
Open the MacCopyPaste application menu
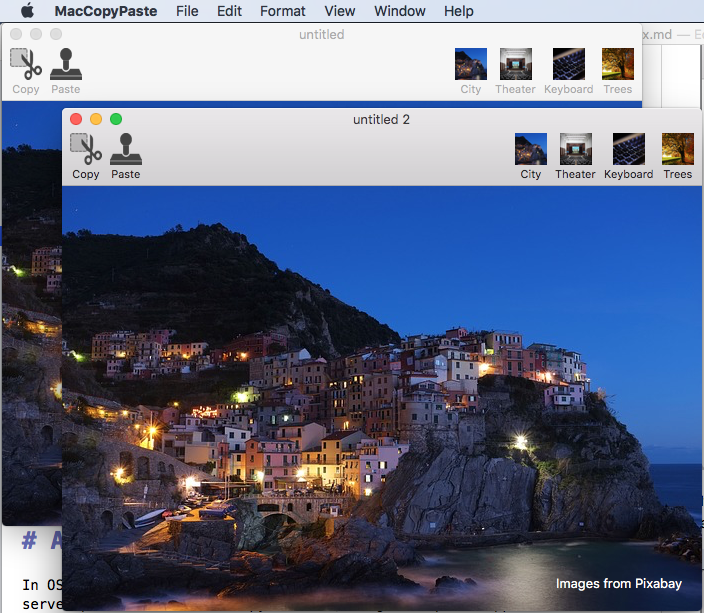point(106,11)
